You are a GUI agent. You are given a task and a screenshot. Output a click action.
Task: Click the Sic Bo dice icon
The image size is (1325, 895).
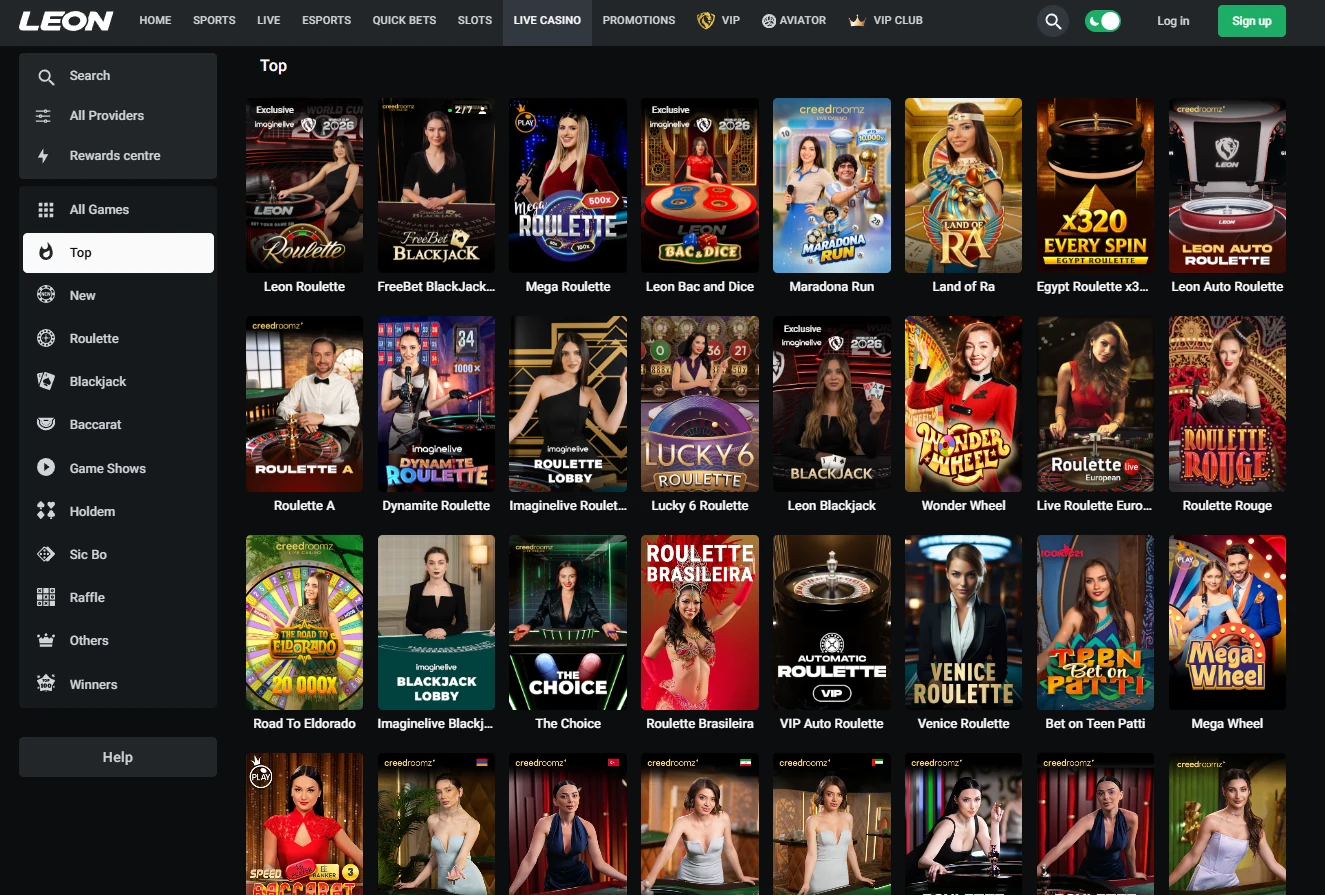tap(45, 554)
